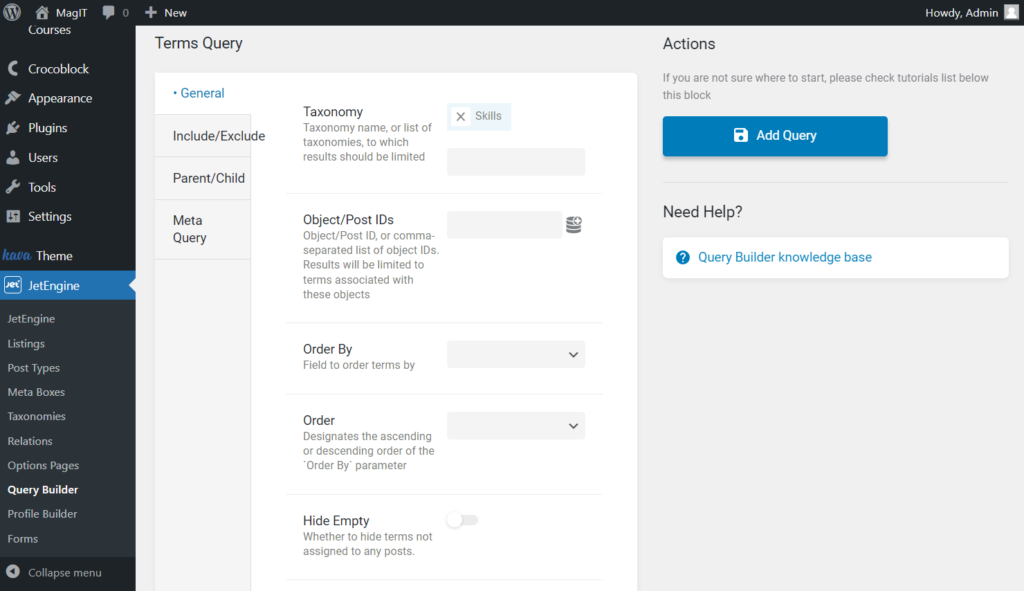Click the Terms Query heading text
The width and height of the screenshot is (1024, 591).
point(199,43)
